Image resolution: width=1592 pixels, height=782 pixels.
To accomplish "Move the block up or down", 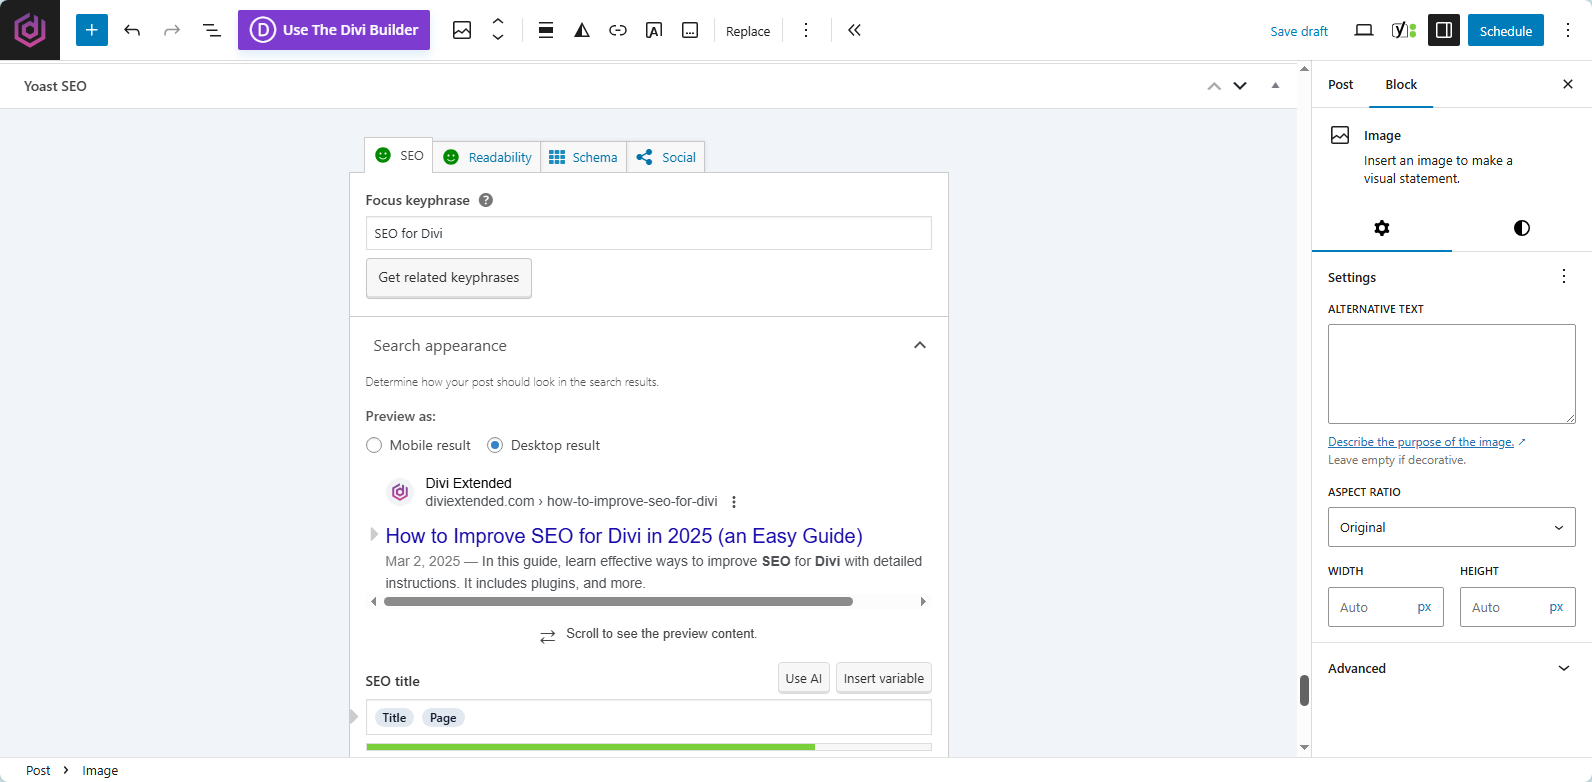I will pyautogui.click(x=498, y=30).
